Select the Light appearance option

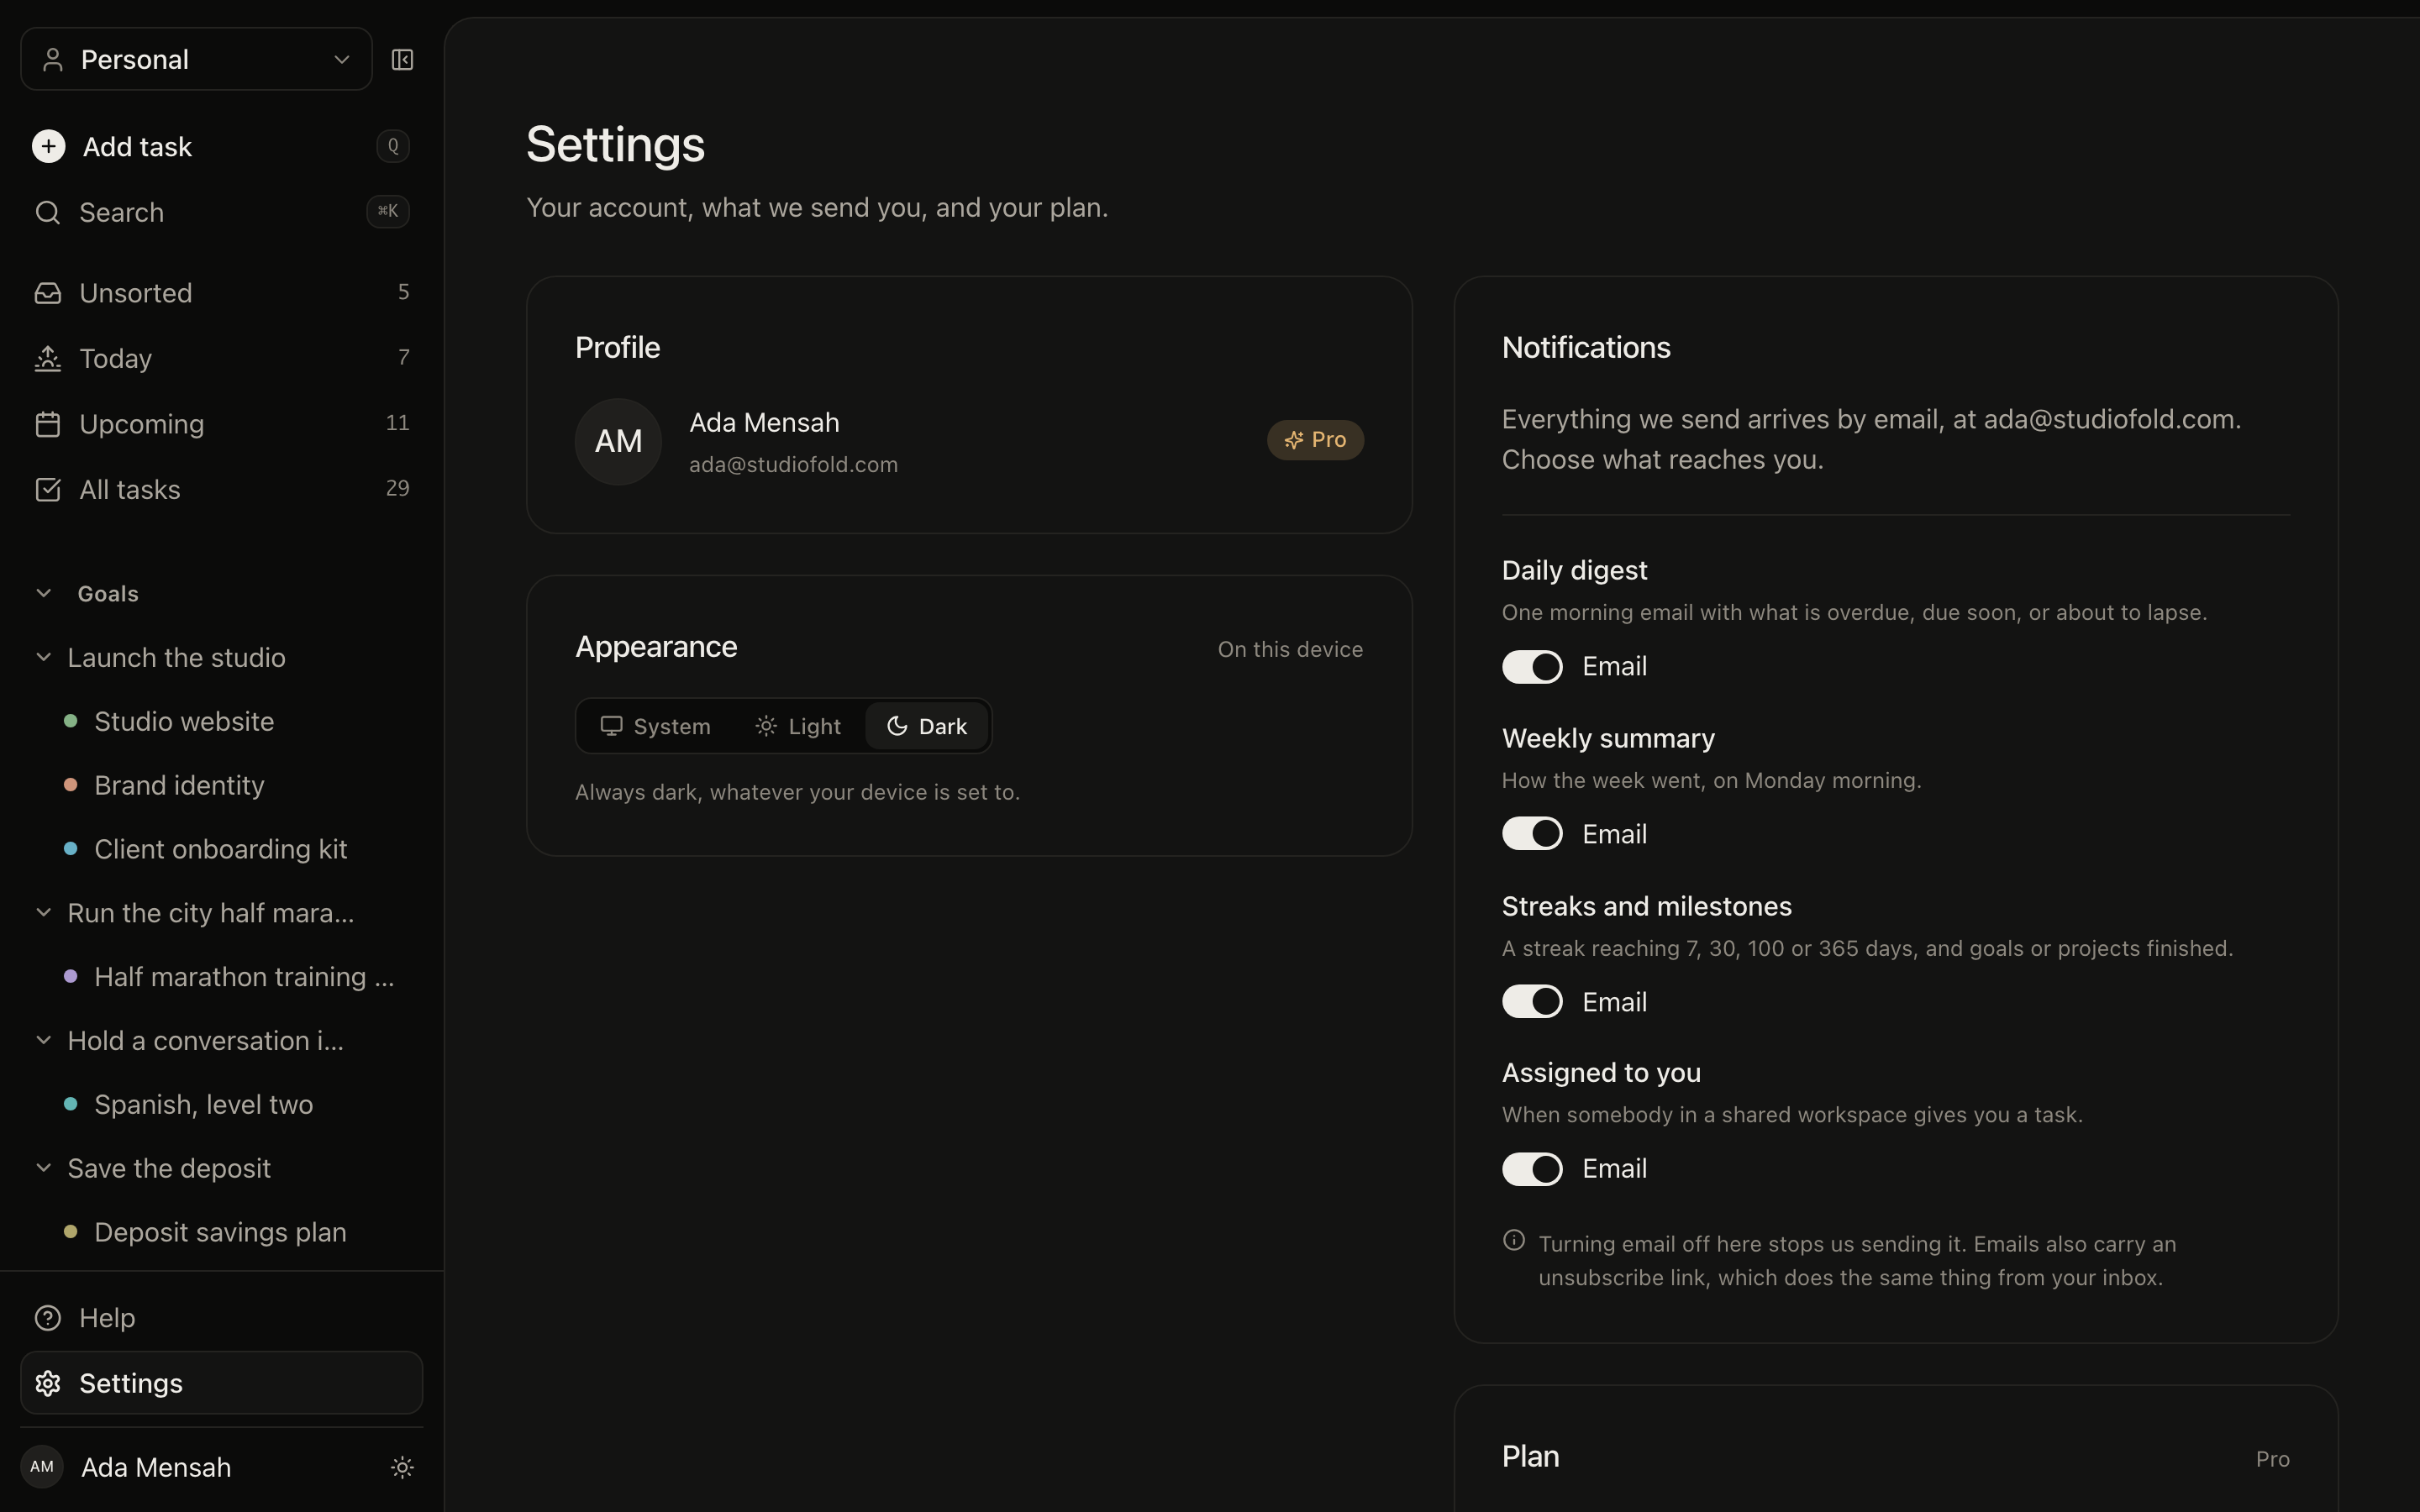coord(797,726)
